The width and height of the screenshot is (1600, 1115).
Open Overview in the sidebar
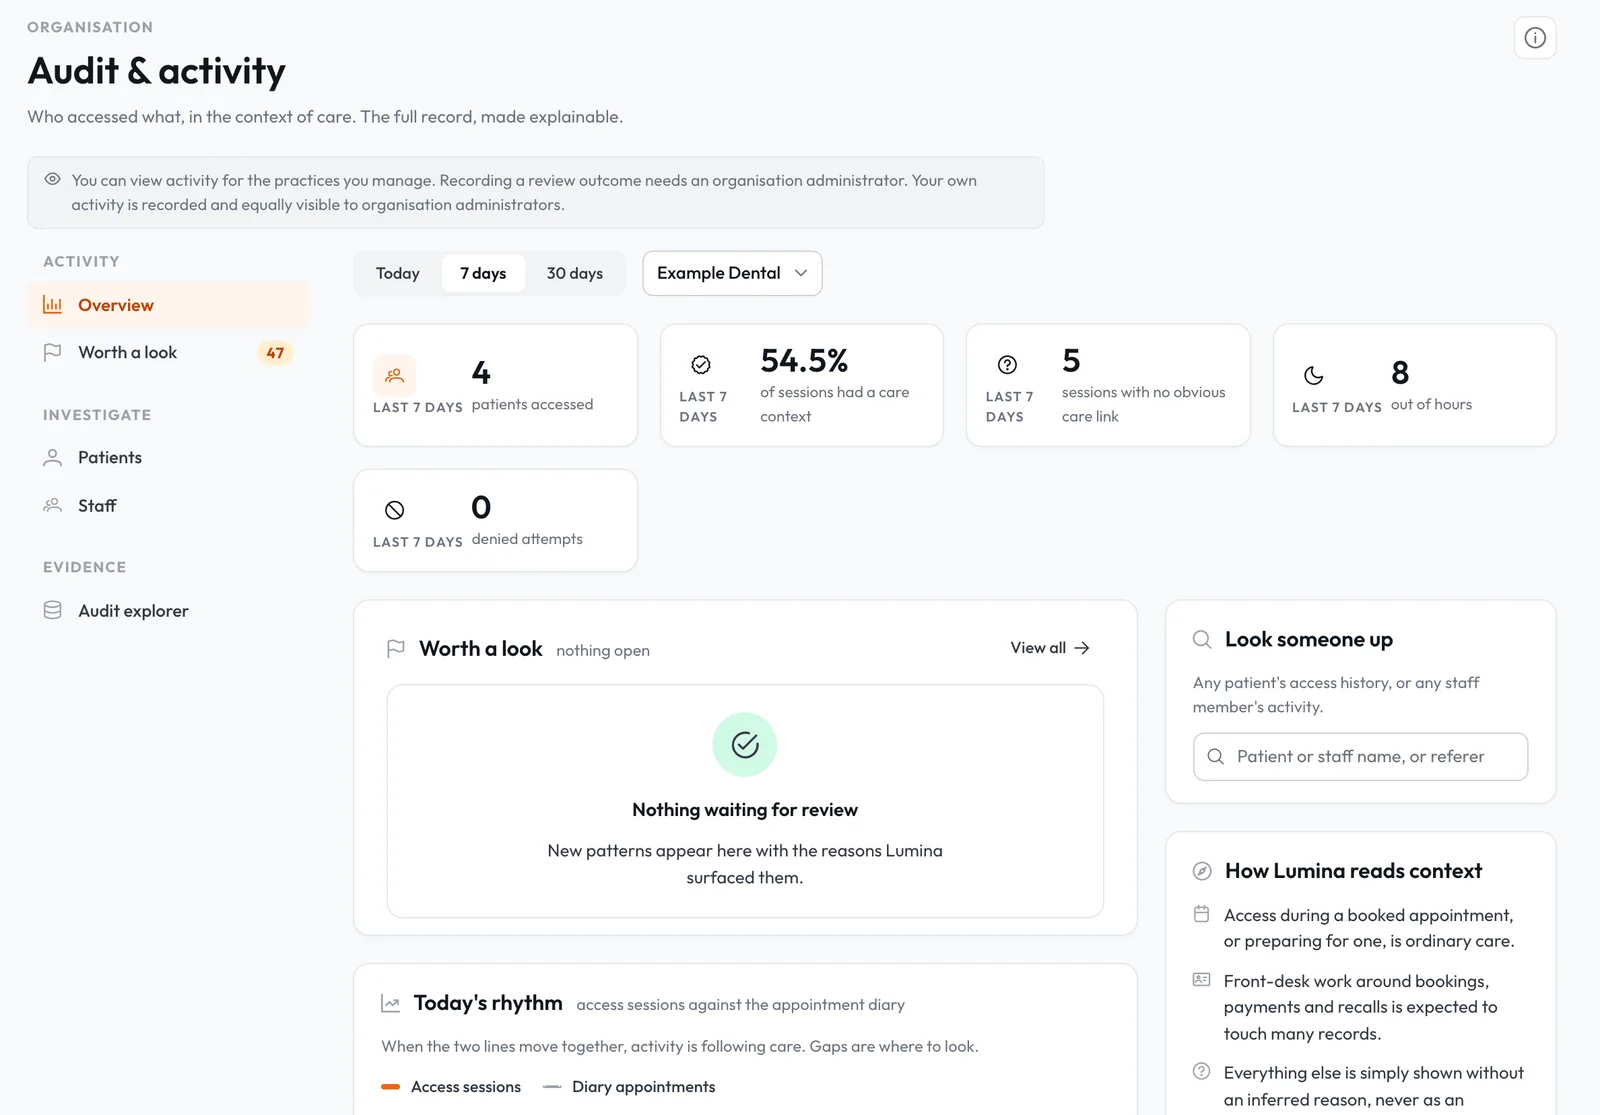click(x=168, y=305)
